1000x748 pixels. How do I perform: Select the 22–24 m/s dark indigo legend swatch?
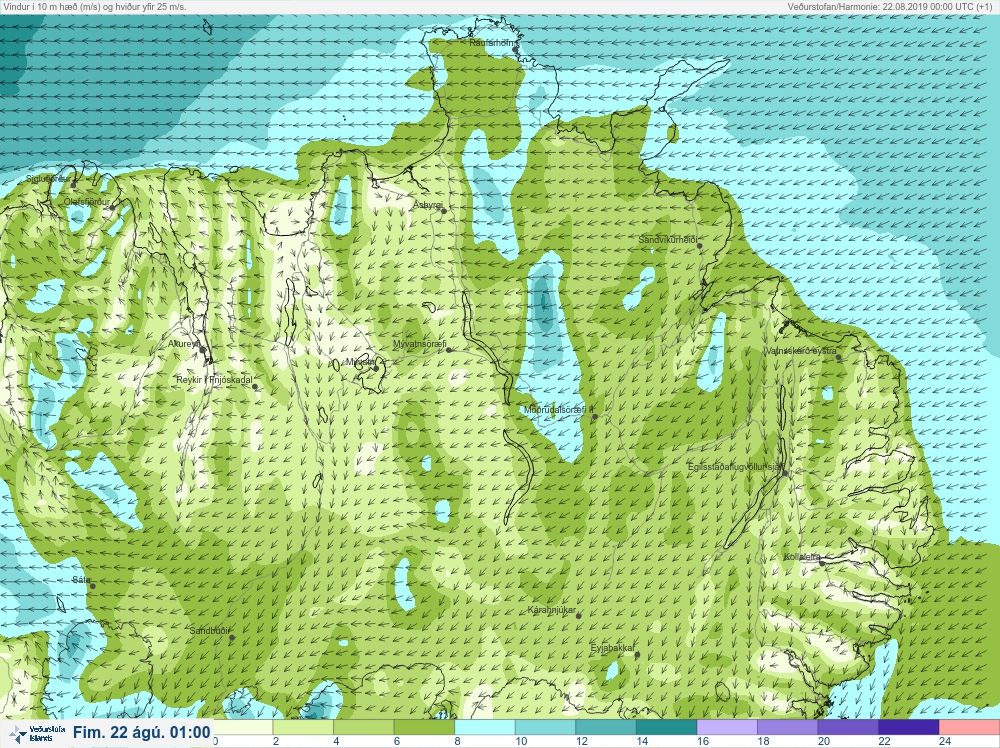pos(909,726)
